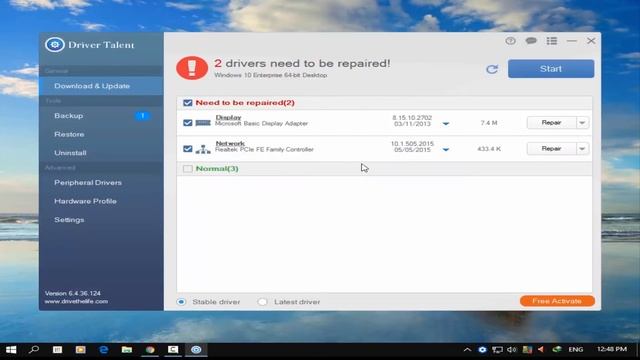Screen dimensions: 640x360
Task: Launch Microsoft Edge from the taskbar
Action: (x=104, y=350)
